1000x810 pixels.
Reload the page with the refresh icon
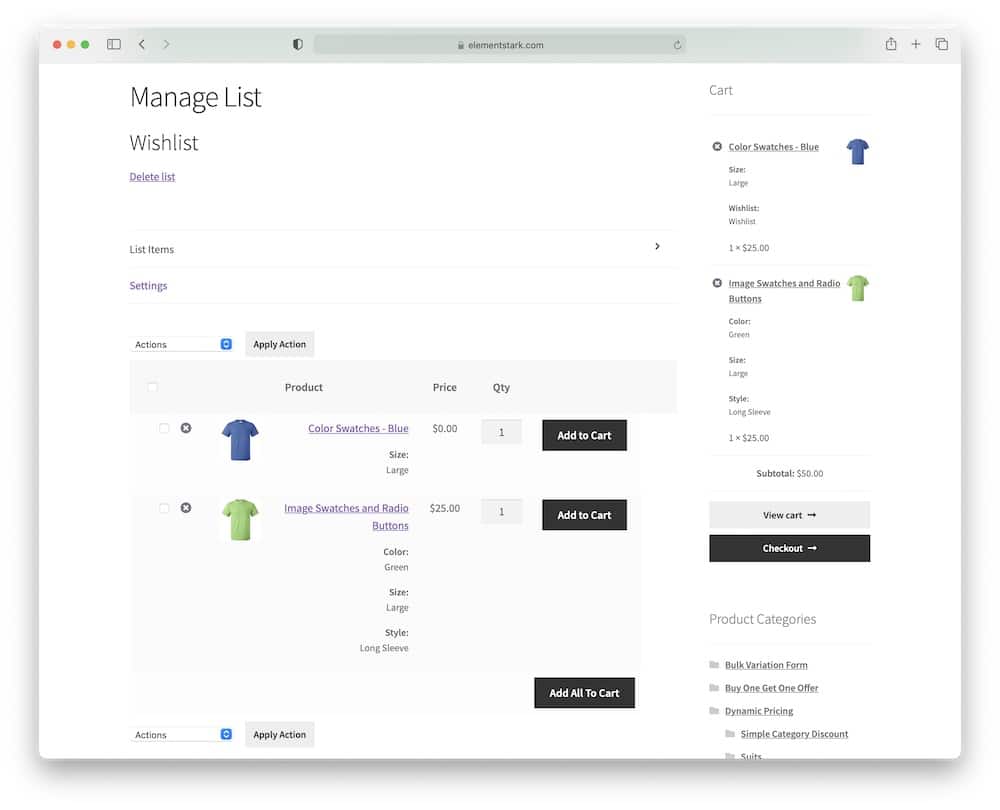tap(677, 45)
